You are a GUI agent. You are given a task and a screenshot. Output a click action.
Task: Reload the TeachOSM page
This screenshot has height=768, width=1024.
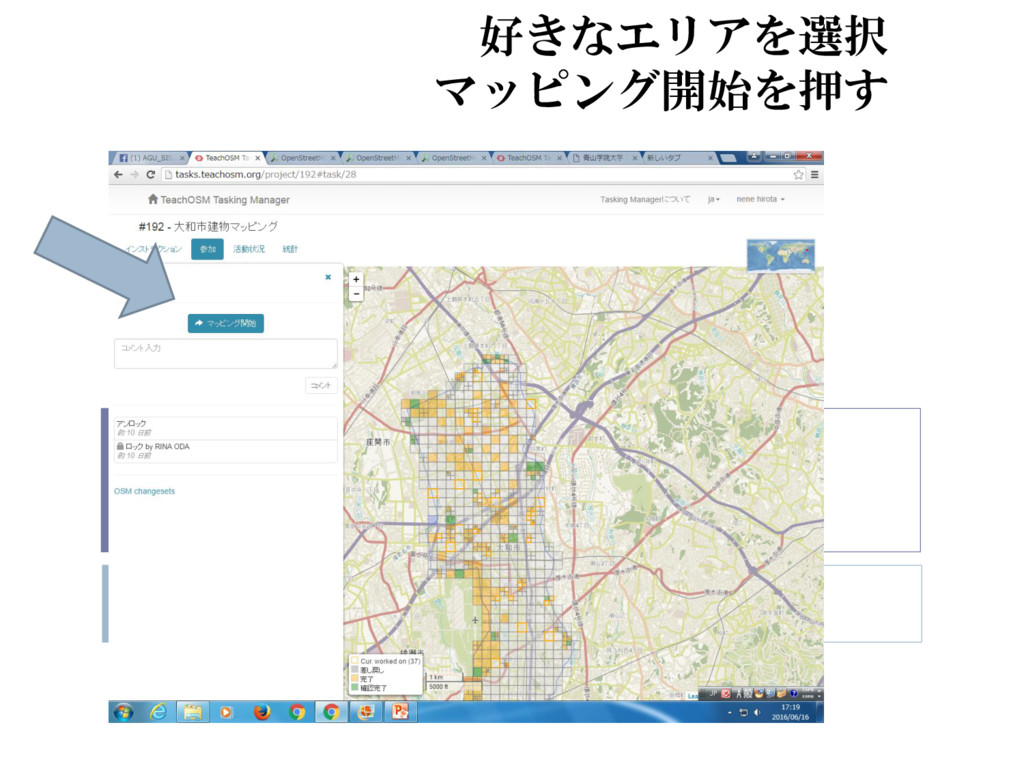click(x=150, y=174)
